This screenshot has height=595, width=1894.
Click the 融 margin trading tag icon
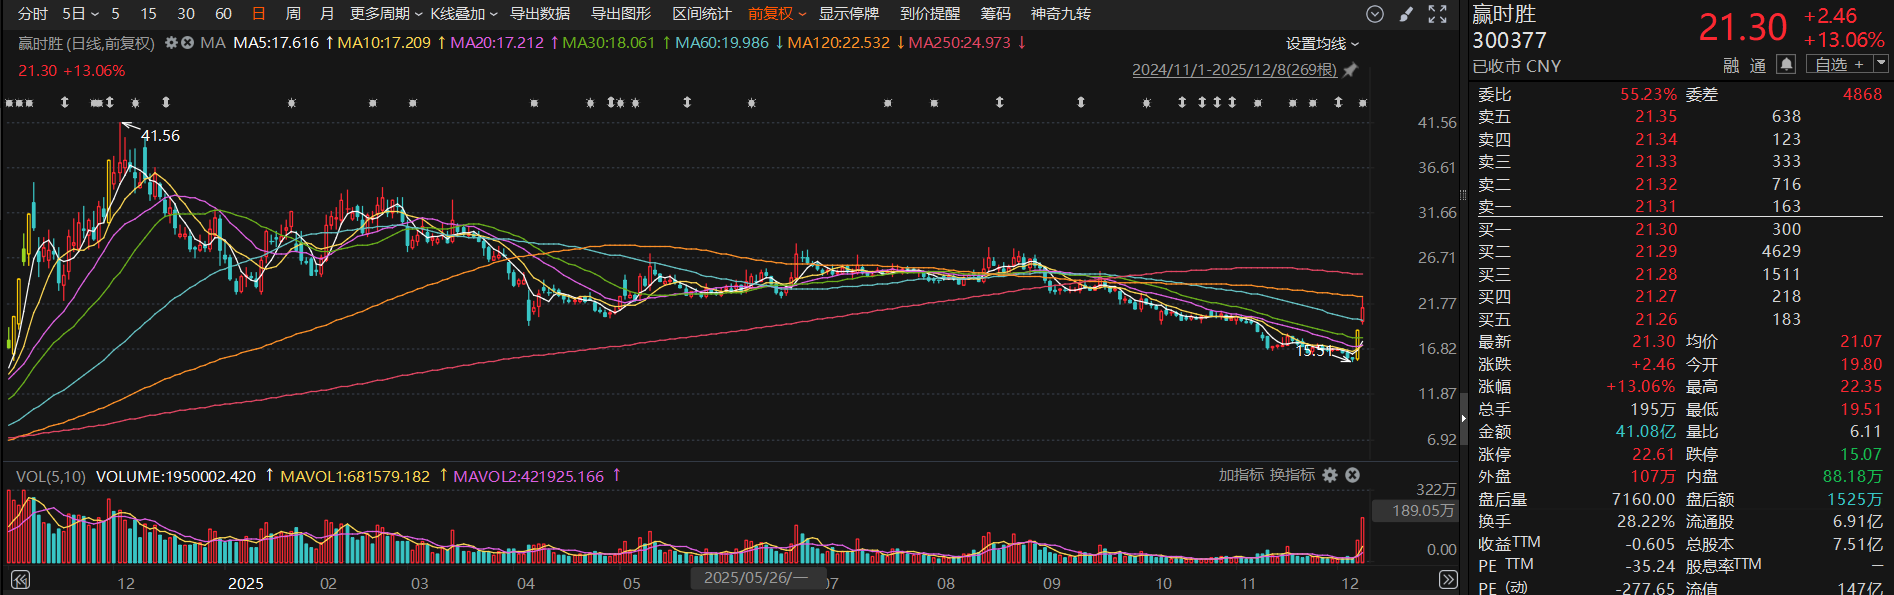pos(1731,65)
